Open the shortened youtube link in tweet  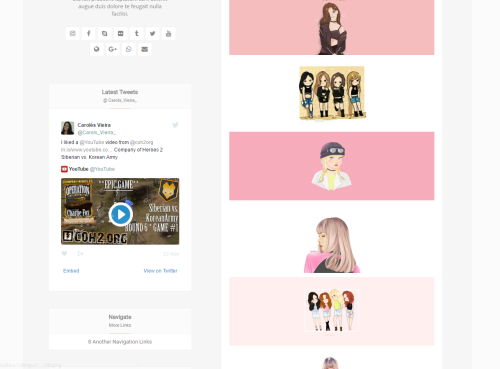86,150
